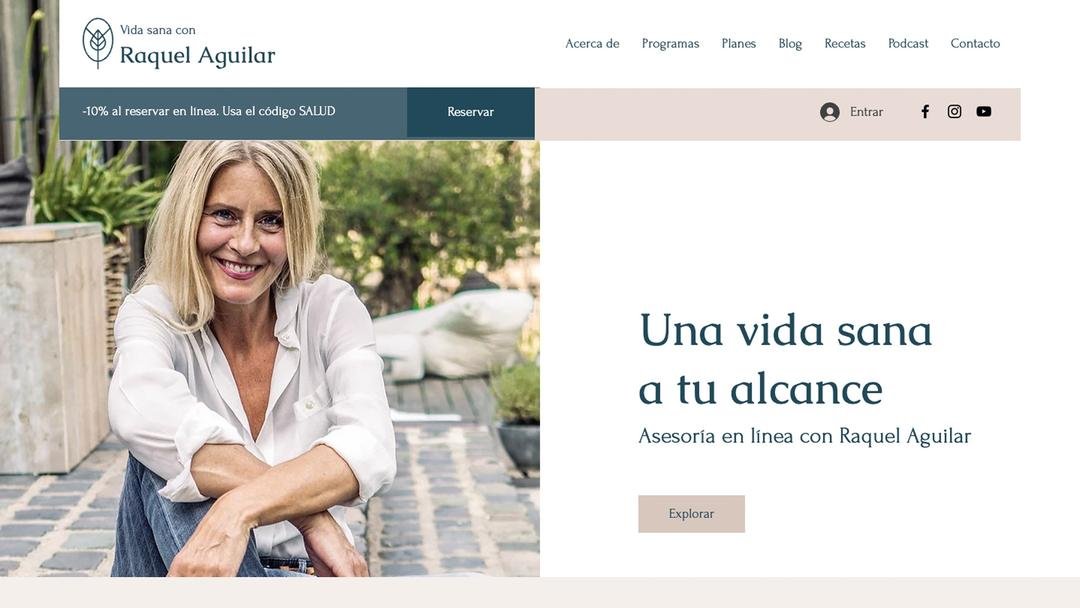This screenshot has height=608, width=1080.
Task: Open the Facebook social icon
Action: point(925,112)
